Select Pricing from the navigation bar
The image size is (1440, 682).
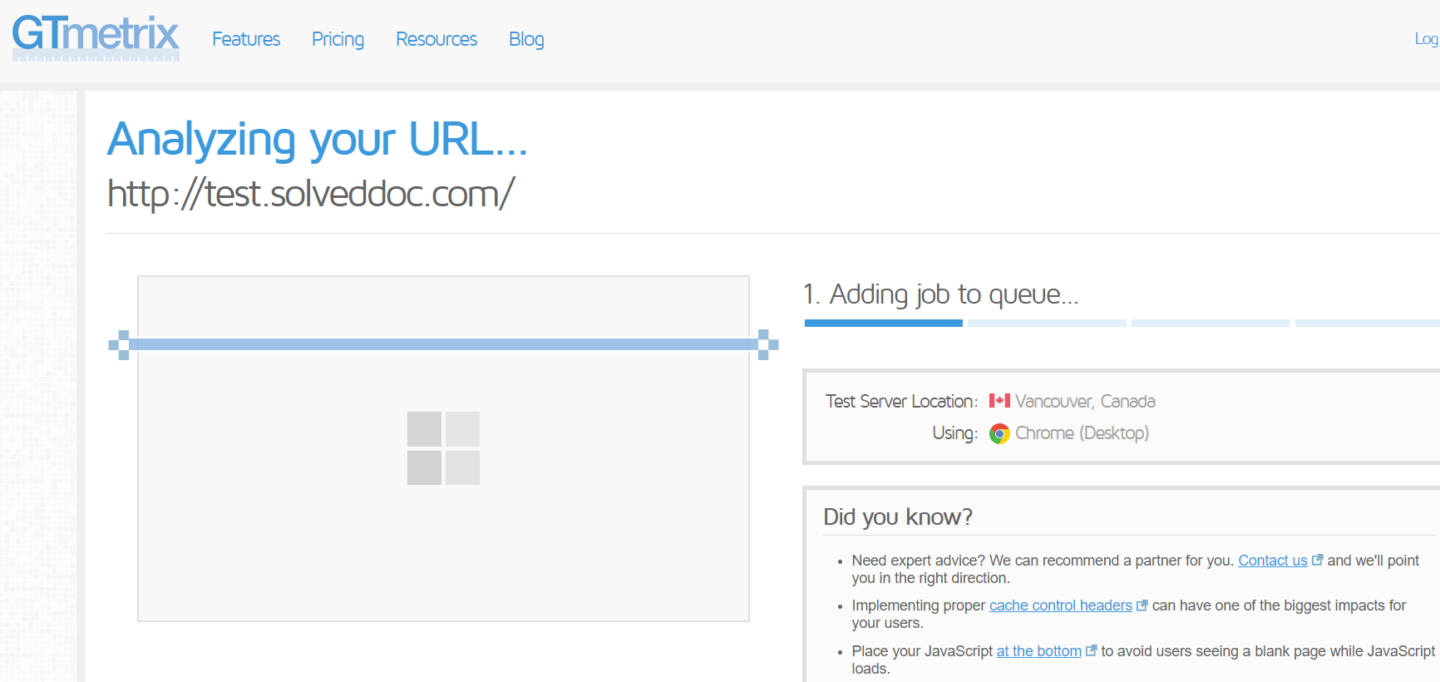pyautogui.click(x=337, y=39)
